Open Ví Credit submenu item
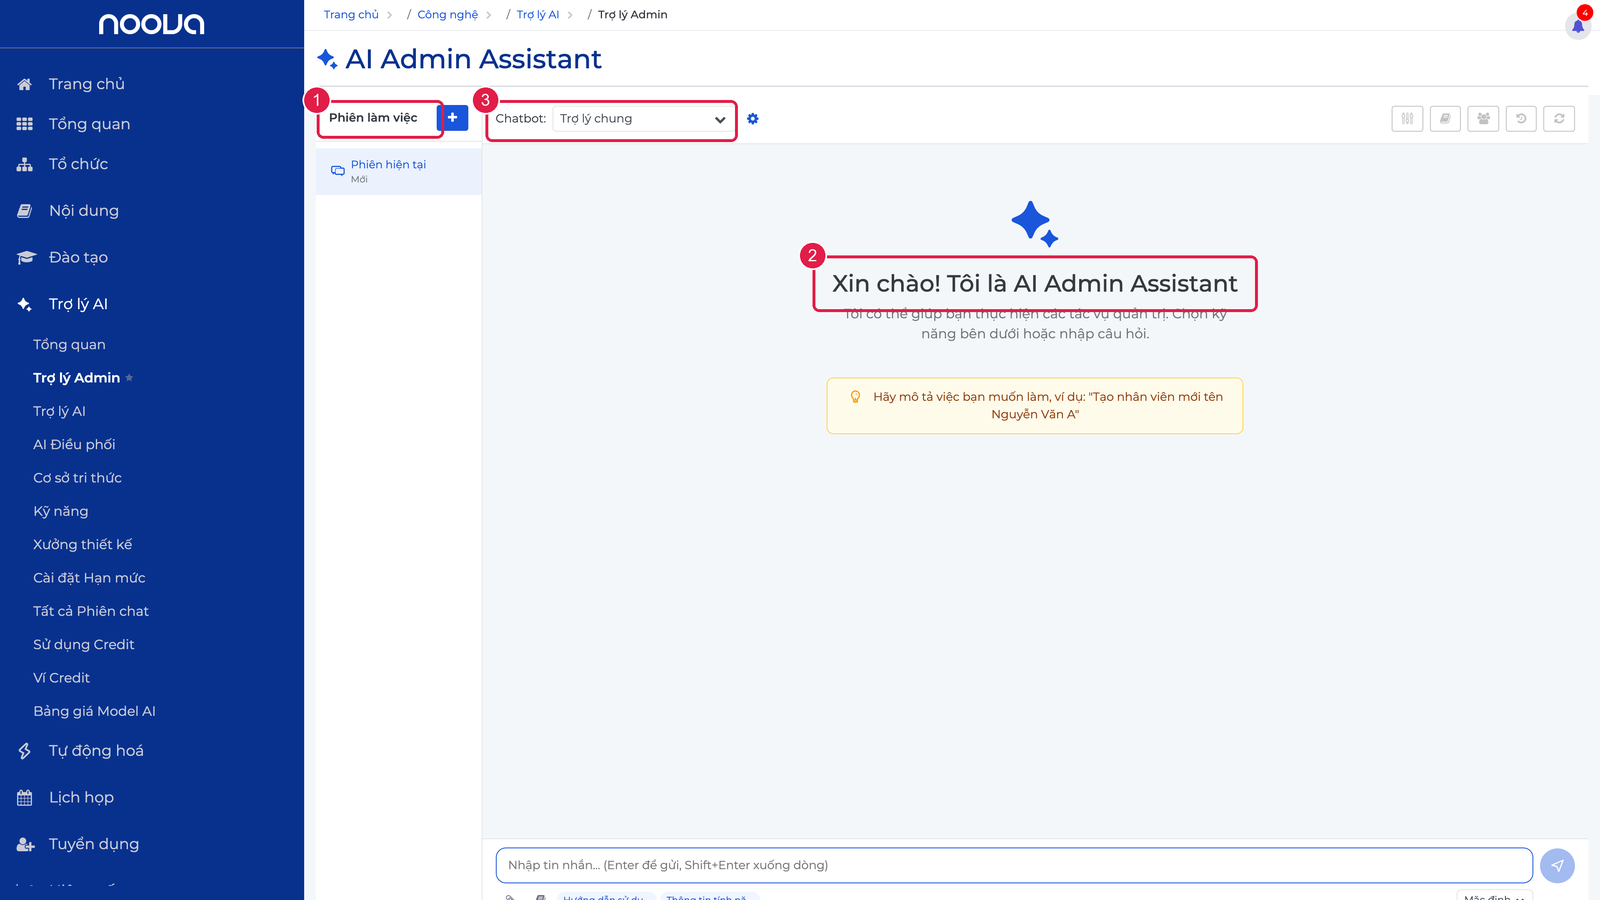Screen dimensions: 1600x900 point(61,678)
